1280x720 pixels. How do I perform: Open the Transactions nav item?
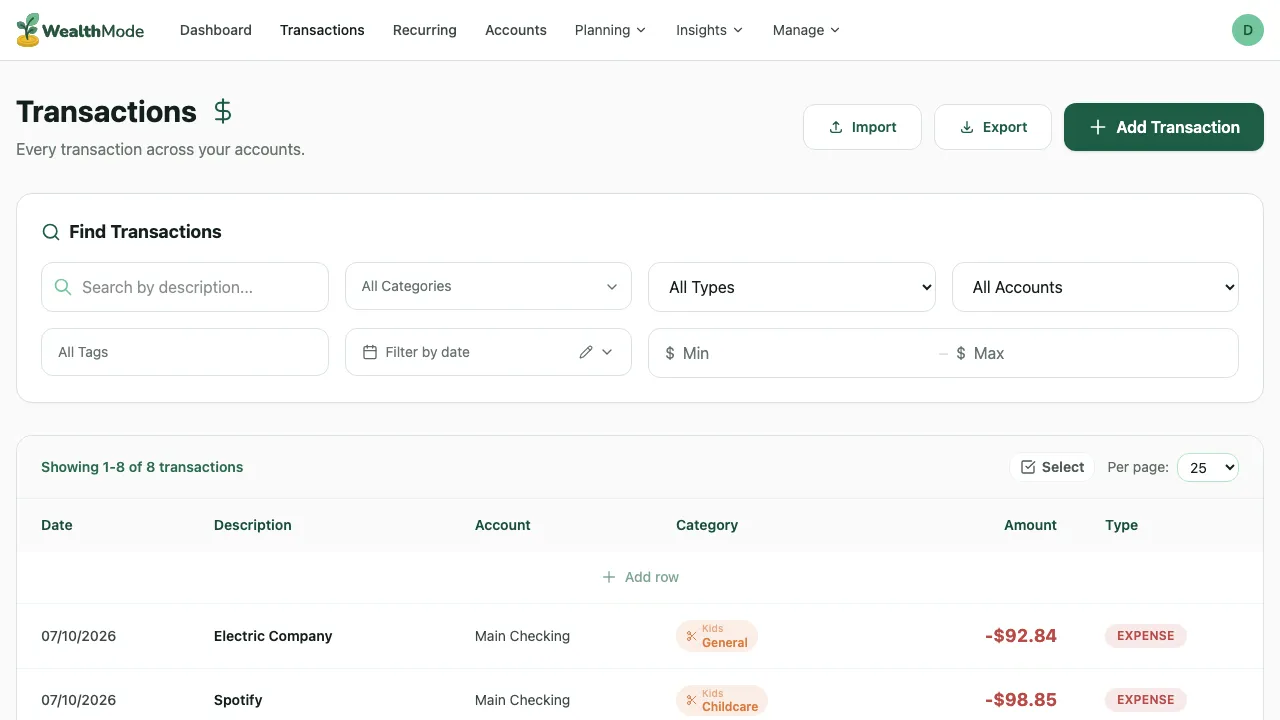pyautogui.click(x=322, y=30)
